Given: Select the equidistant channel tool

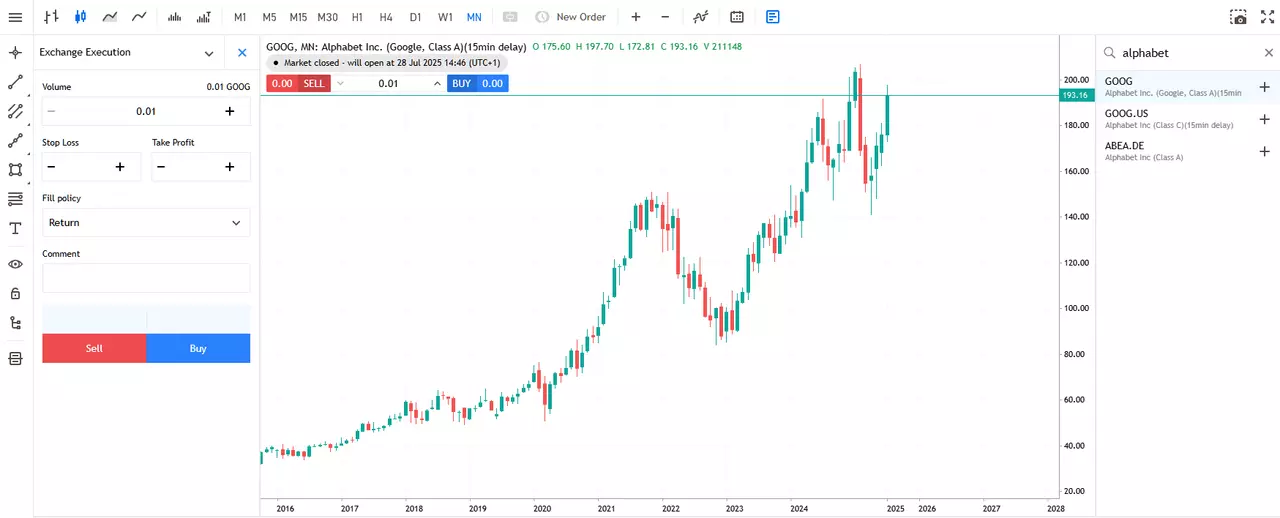Looking at the screenshot, I should point(15,111).
